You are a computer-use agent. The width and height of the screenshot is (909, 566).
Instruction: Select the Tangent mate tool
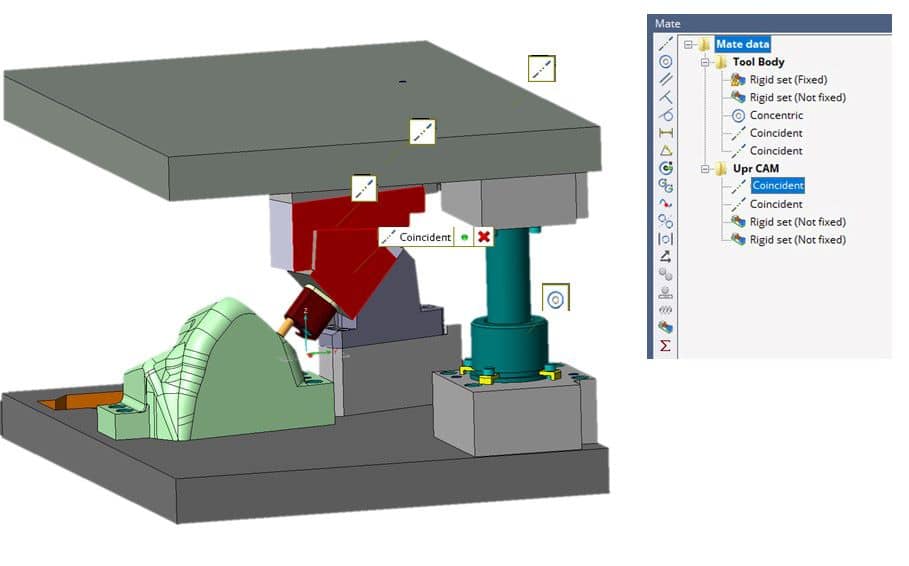665,114
